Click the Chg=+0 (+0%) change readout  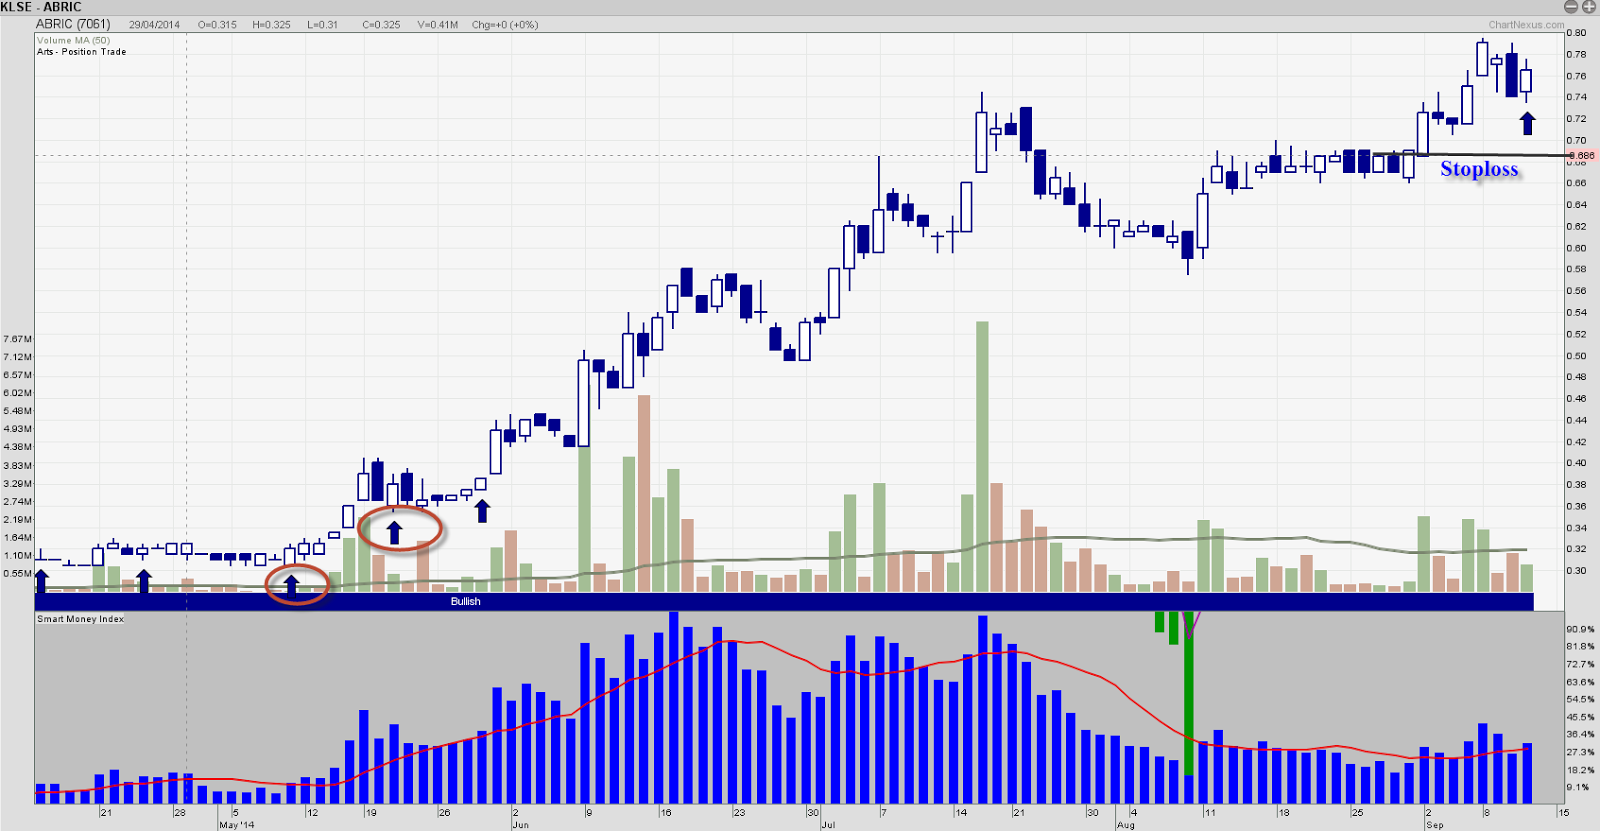tap(505, 25)
